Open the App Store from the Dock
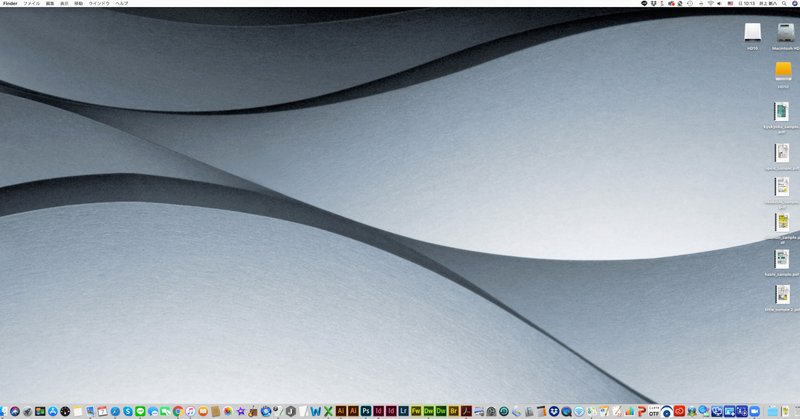 [x=53, y=411]
